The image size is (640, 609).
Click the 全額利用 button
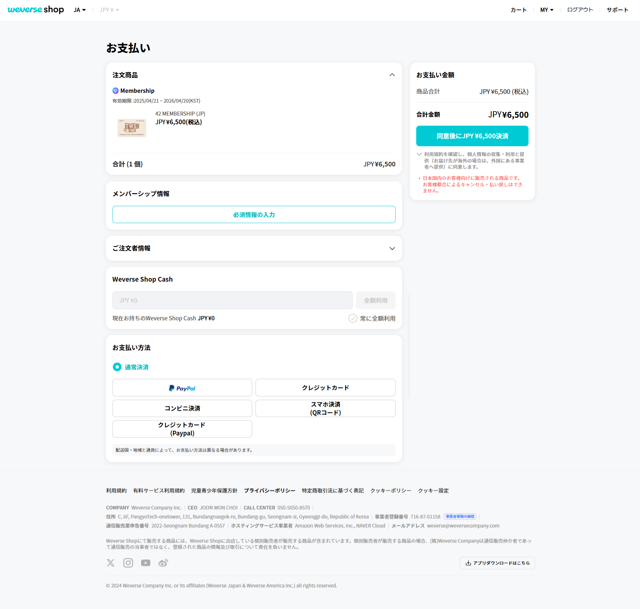[x=376, y=300]
